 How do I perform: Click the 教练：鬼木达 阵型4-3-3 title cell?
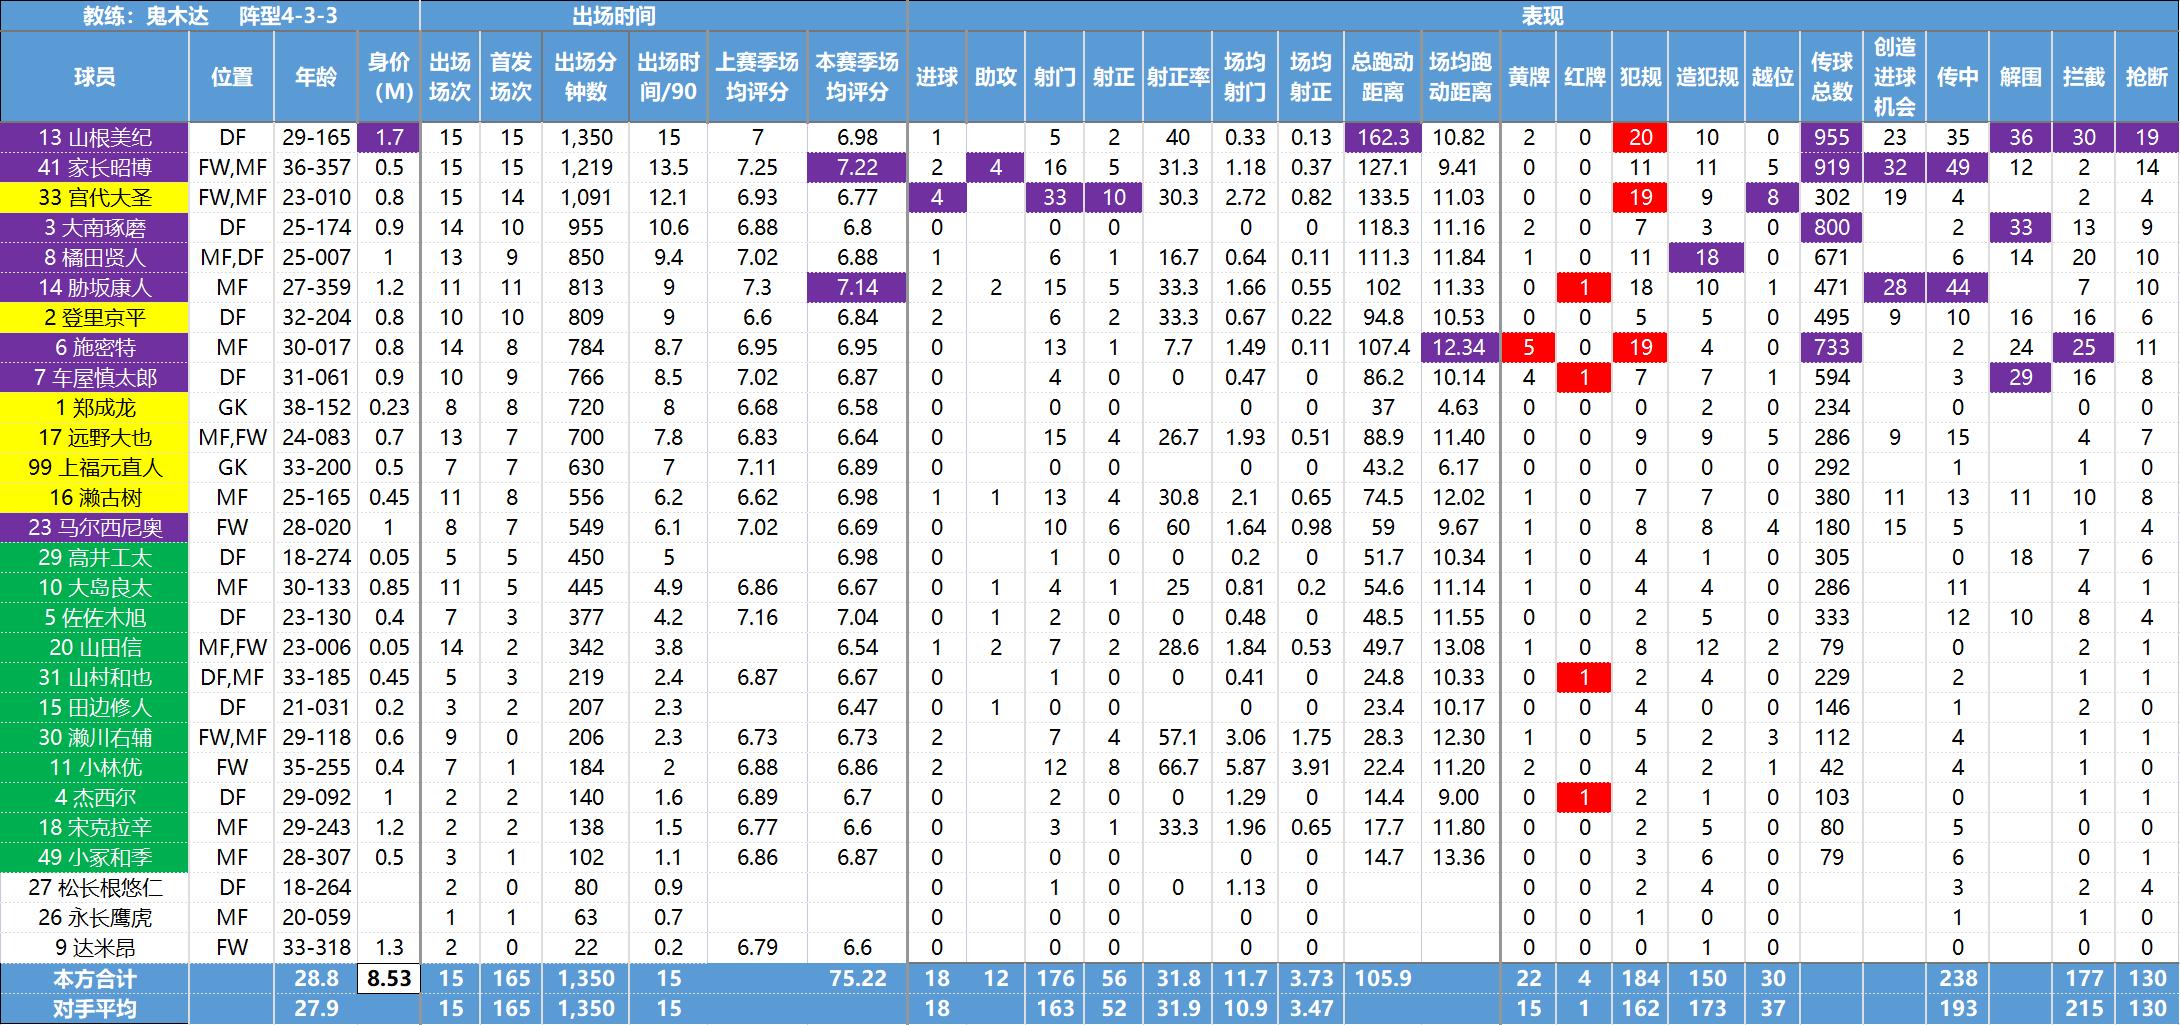210,16
